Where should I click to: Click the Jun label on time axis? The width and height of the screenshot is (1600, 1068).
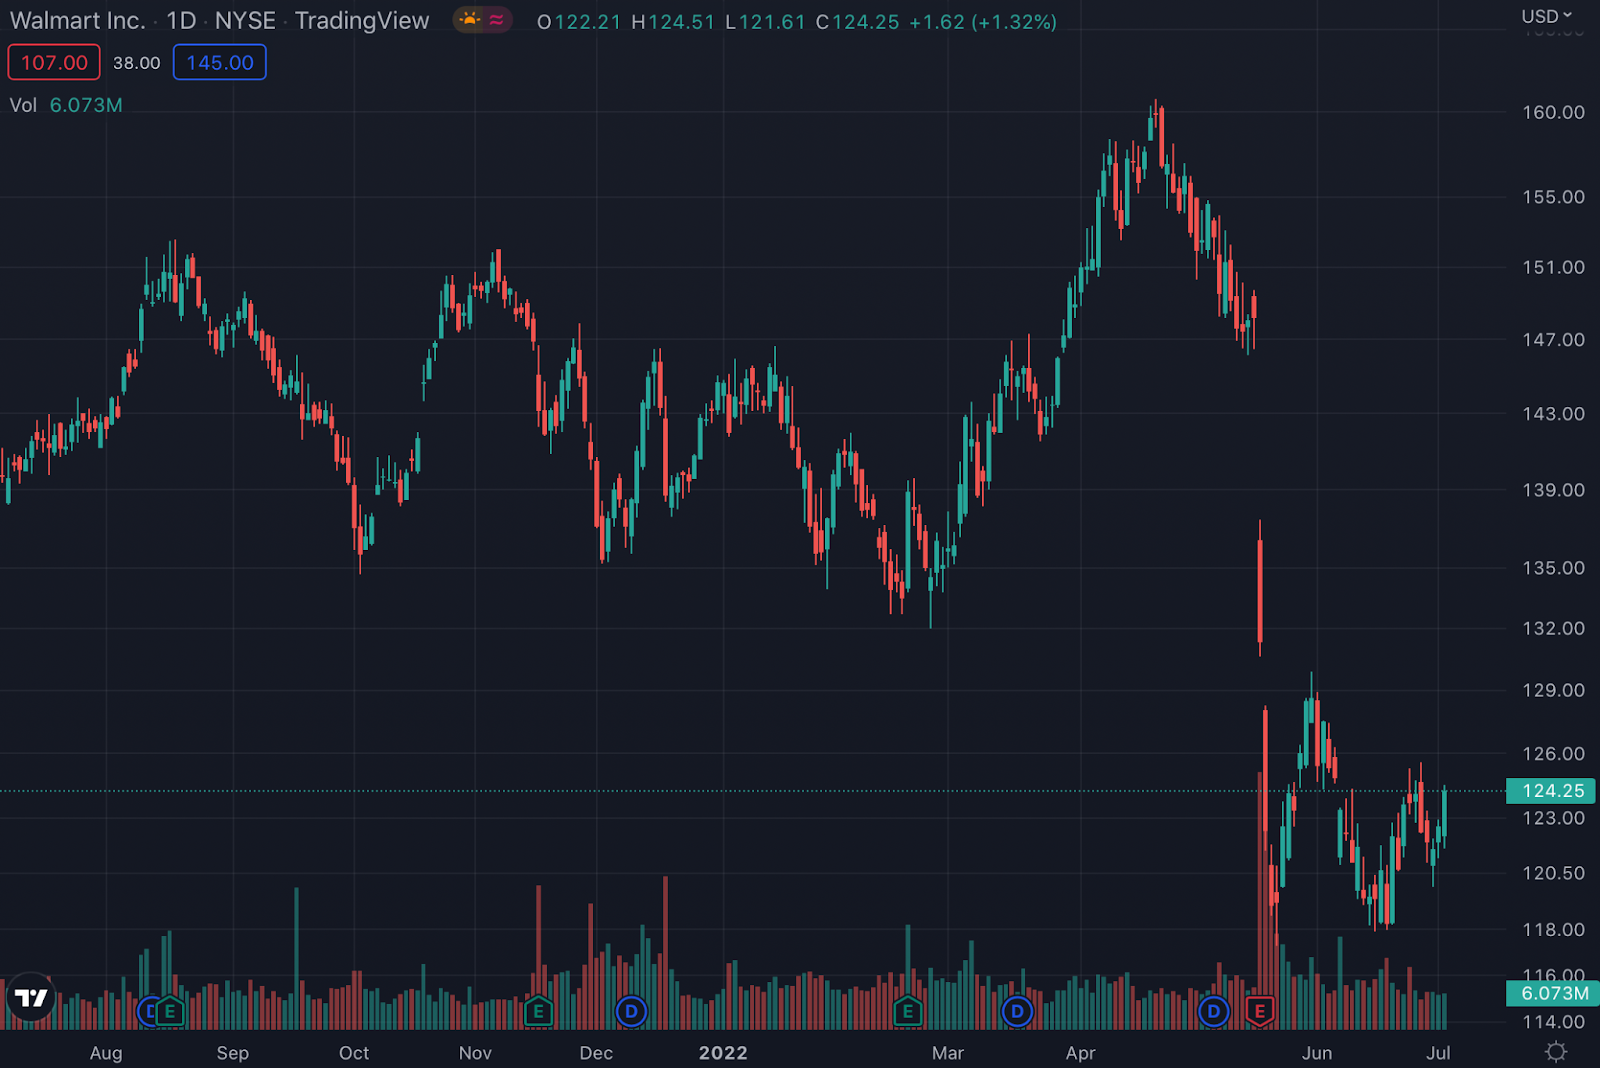1317,1053
